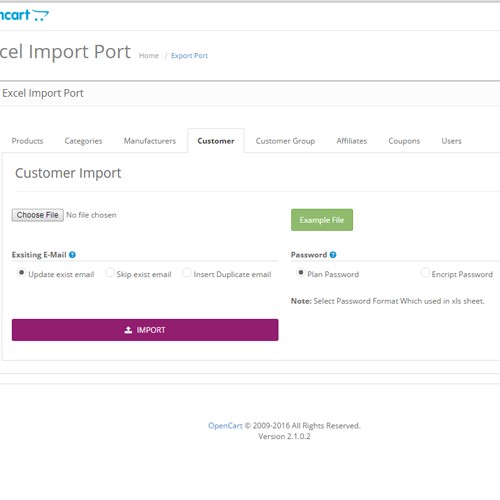Screen dimensions: 500x500
Task: Open the Manufacturers tab
Action: point(150,141)
